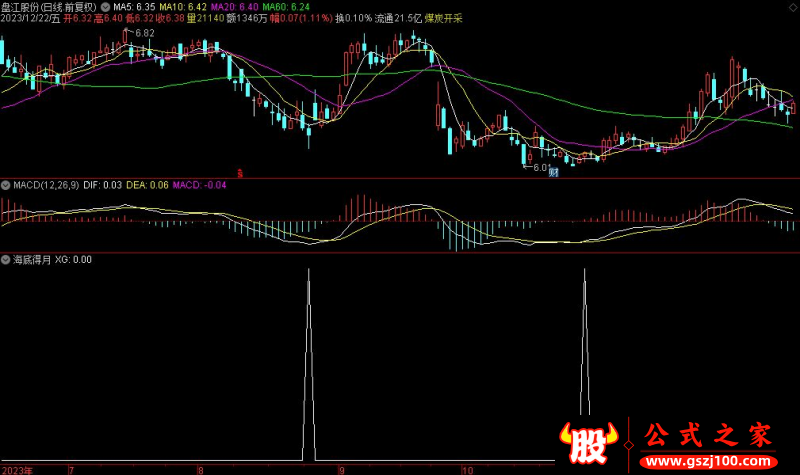The width and height of the screenshot is (800, 475).
Task: Click the XG: 0.00 value
Action: click(x=73, y=260)
